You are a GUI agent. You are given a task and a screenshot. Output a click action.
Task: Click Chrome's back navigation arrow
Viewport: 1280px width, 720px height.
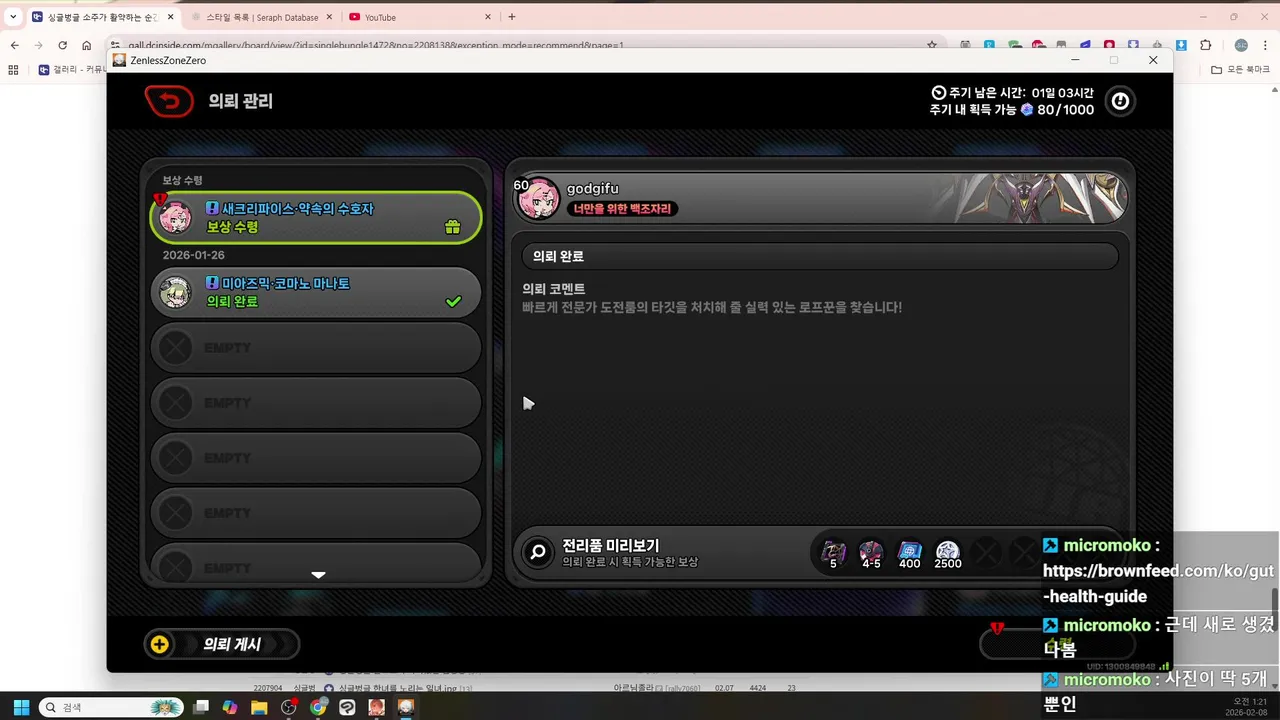click(x=15, y=45)
